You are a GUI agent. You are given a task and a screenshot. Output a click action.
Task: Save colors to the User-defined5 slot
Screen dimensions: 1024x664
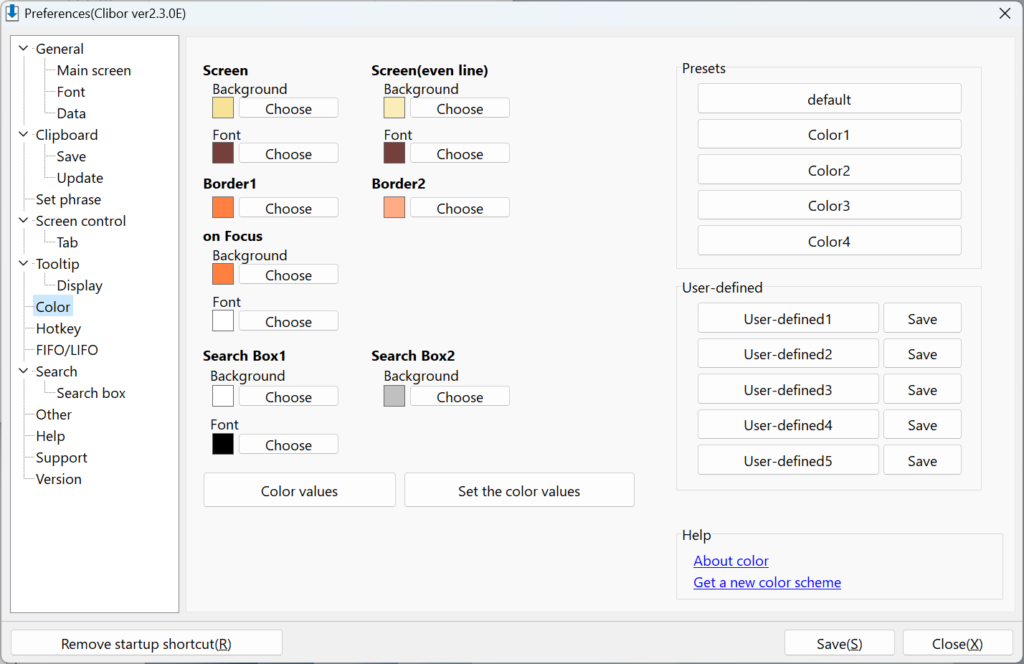pos(922,461)
